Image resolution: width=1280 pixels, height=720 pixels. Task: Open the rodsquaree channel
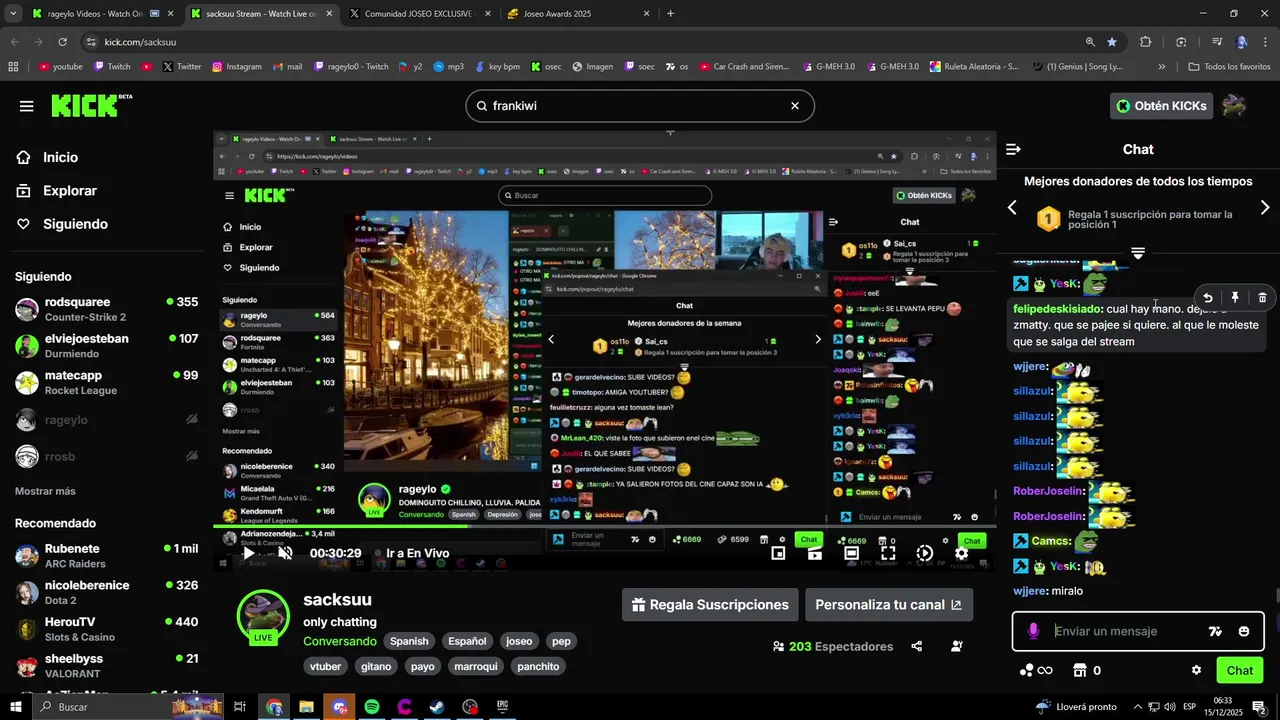click(106, 308)
